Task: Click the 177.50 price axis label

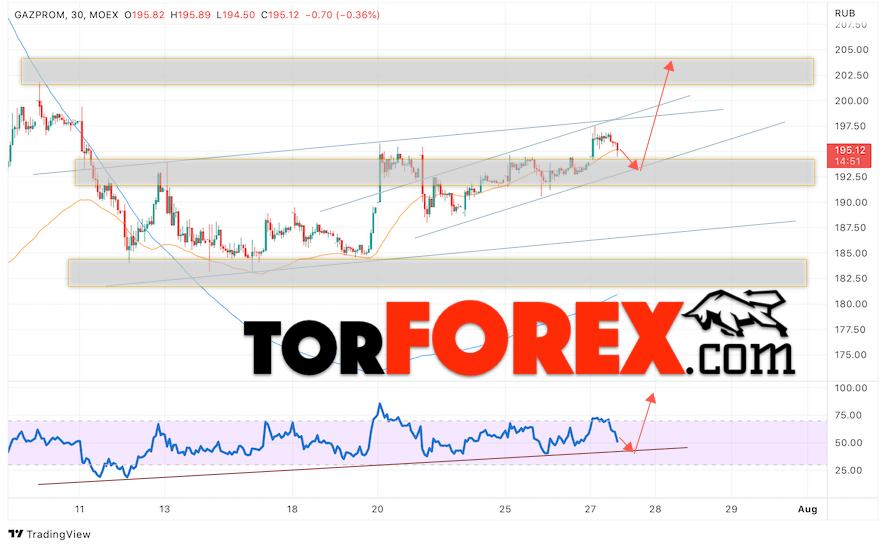Action: (850, 329)
